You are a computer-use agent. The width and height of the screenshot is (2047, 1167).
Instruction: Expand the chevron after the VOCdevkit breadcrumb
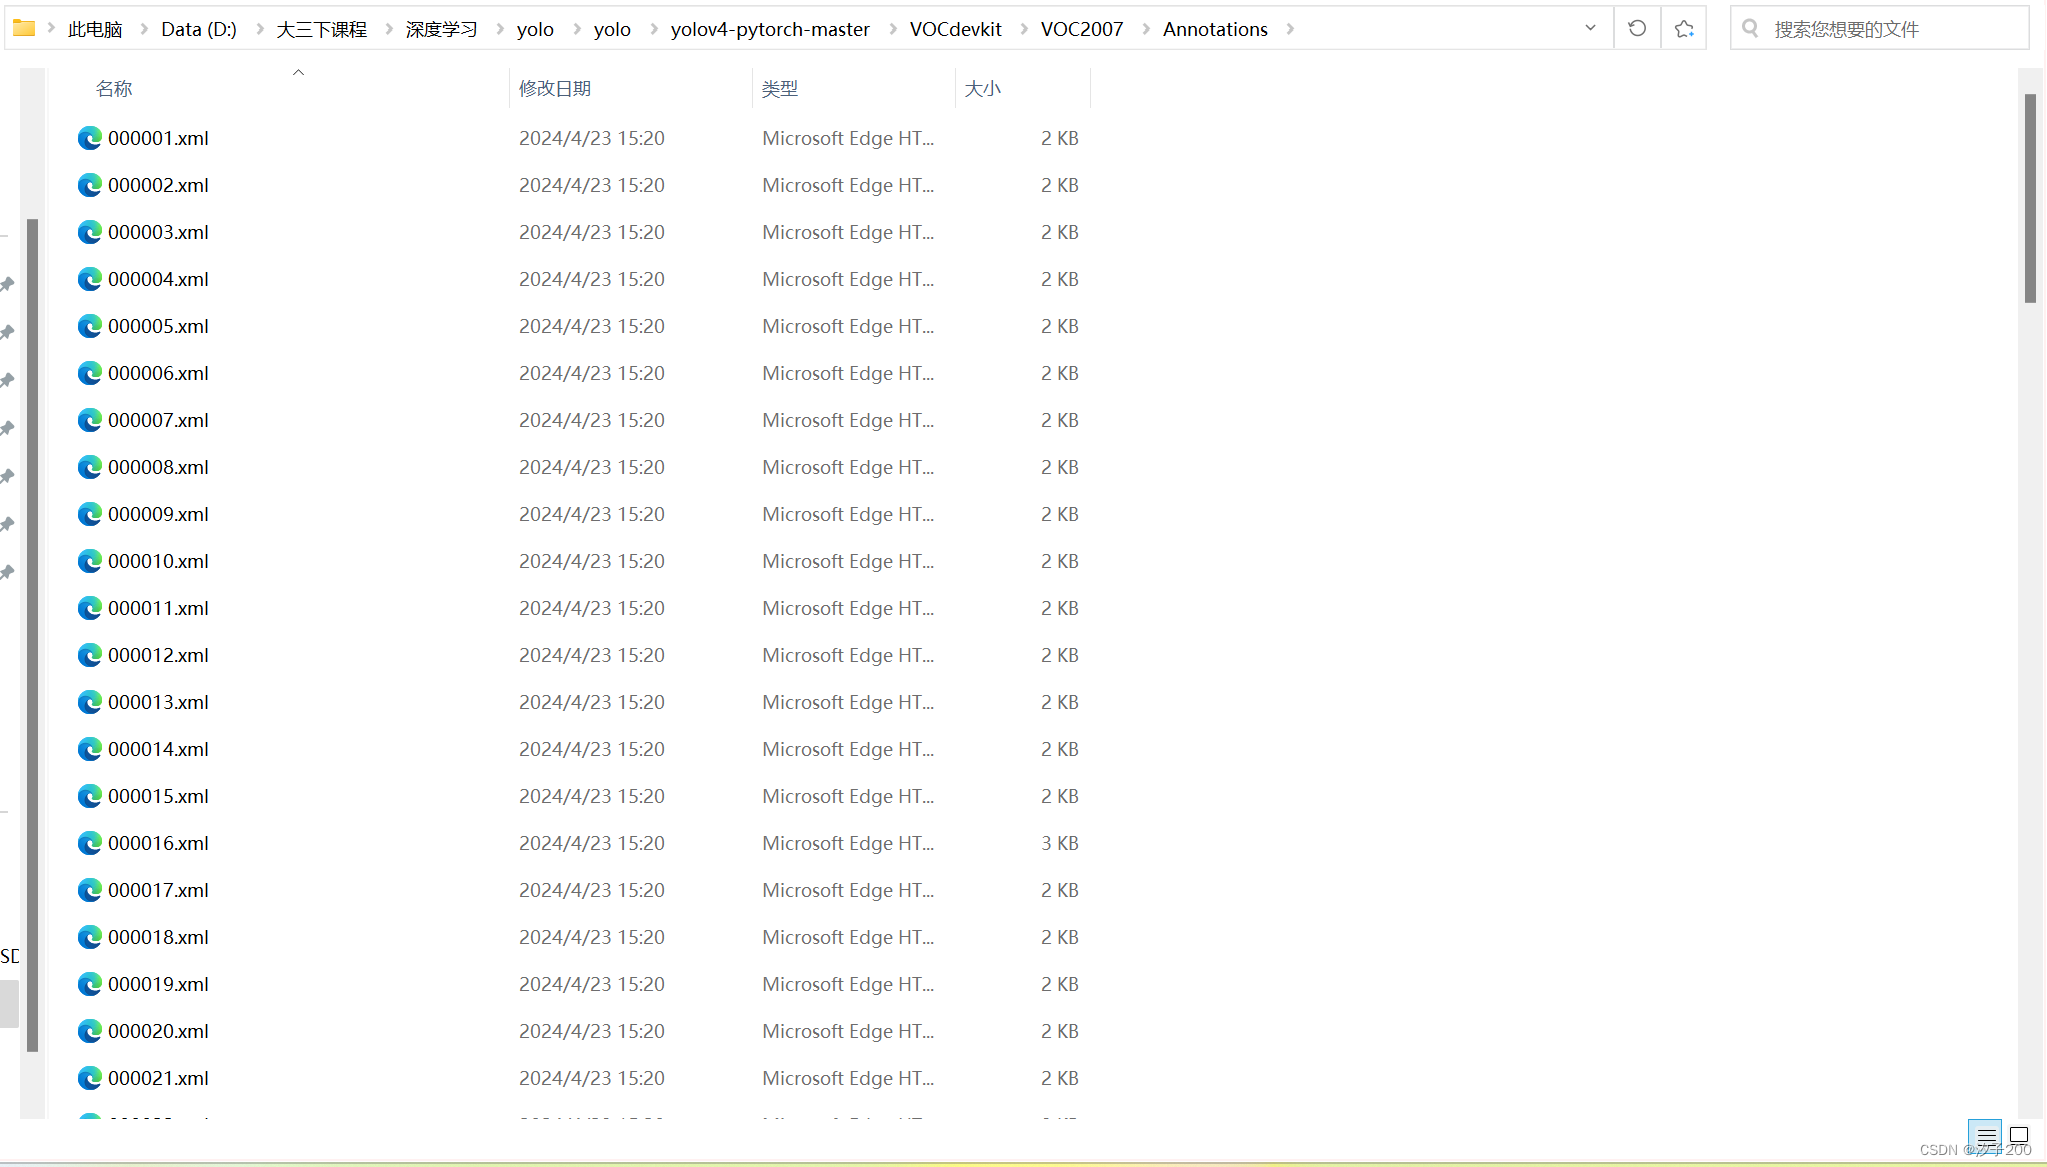1023,29
